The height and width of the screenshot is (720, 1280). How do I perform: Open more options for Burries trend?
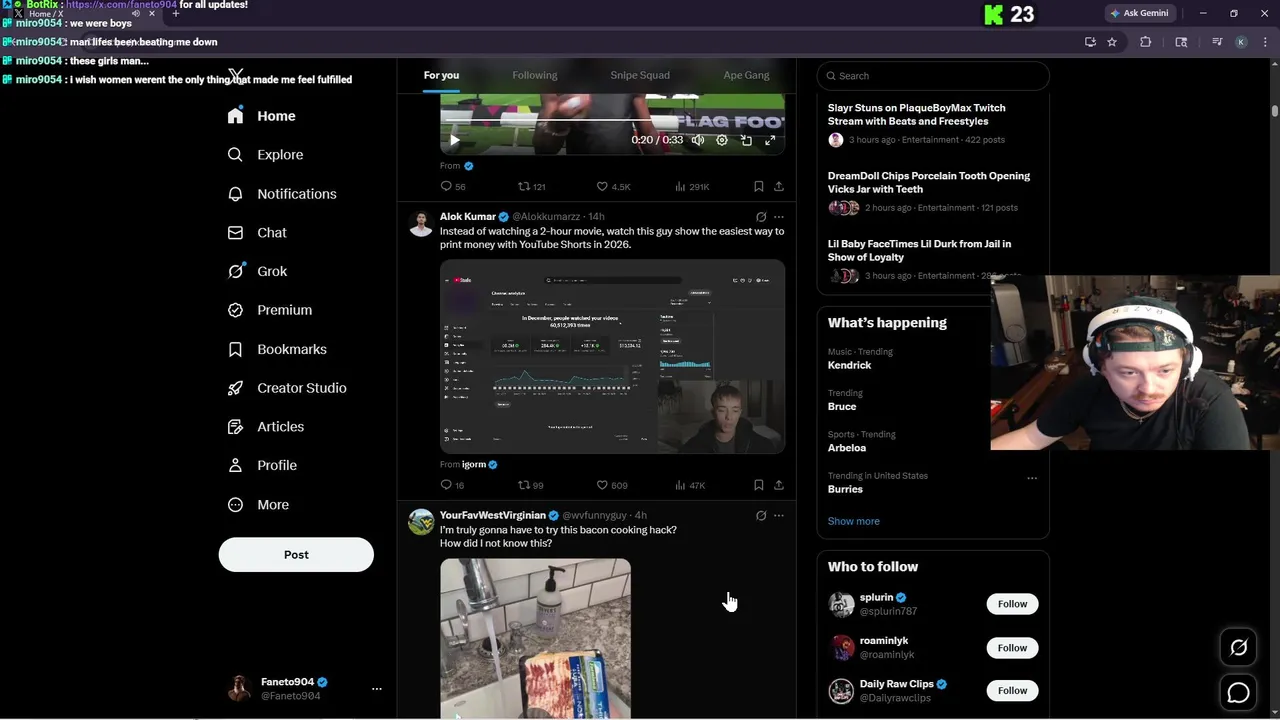[1032, 478]
